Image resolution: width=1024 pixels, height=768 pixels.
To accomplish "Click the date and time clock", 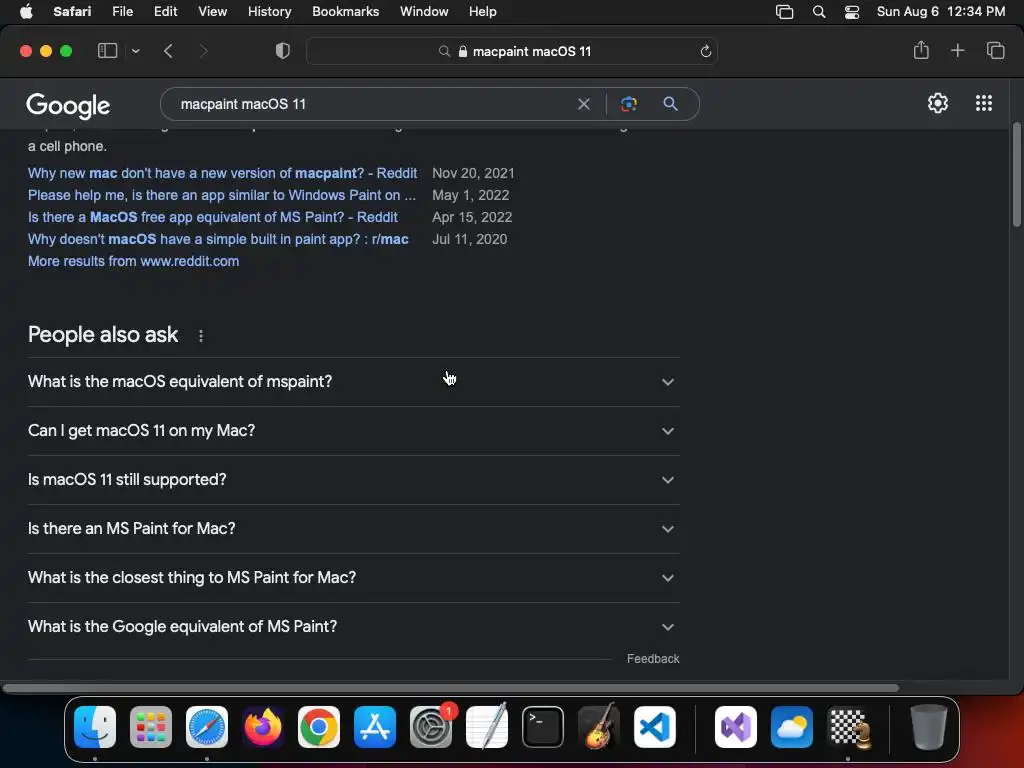I will 940,12.
